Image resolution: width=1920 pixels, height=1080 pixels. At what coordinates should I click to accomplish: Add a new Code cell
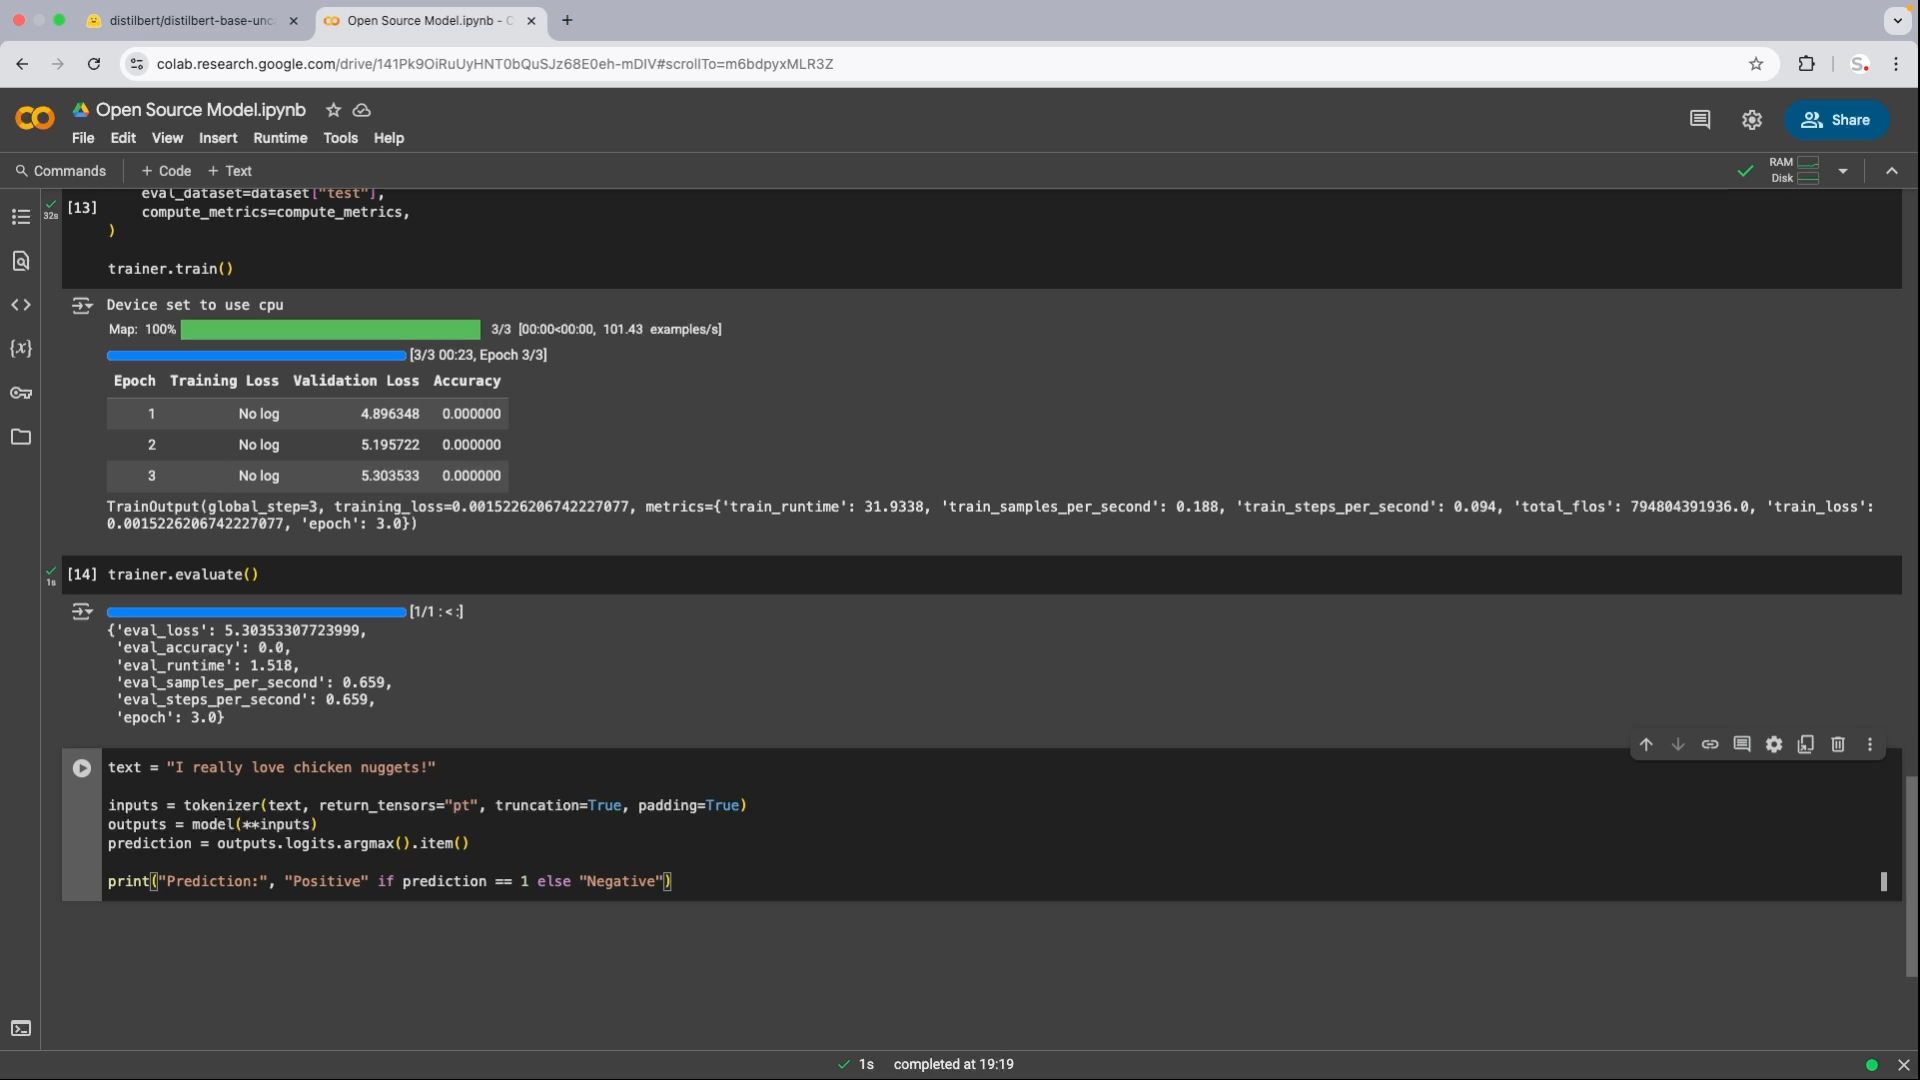166,171
